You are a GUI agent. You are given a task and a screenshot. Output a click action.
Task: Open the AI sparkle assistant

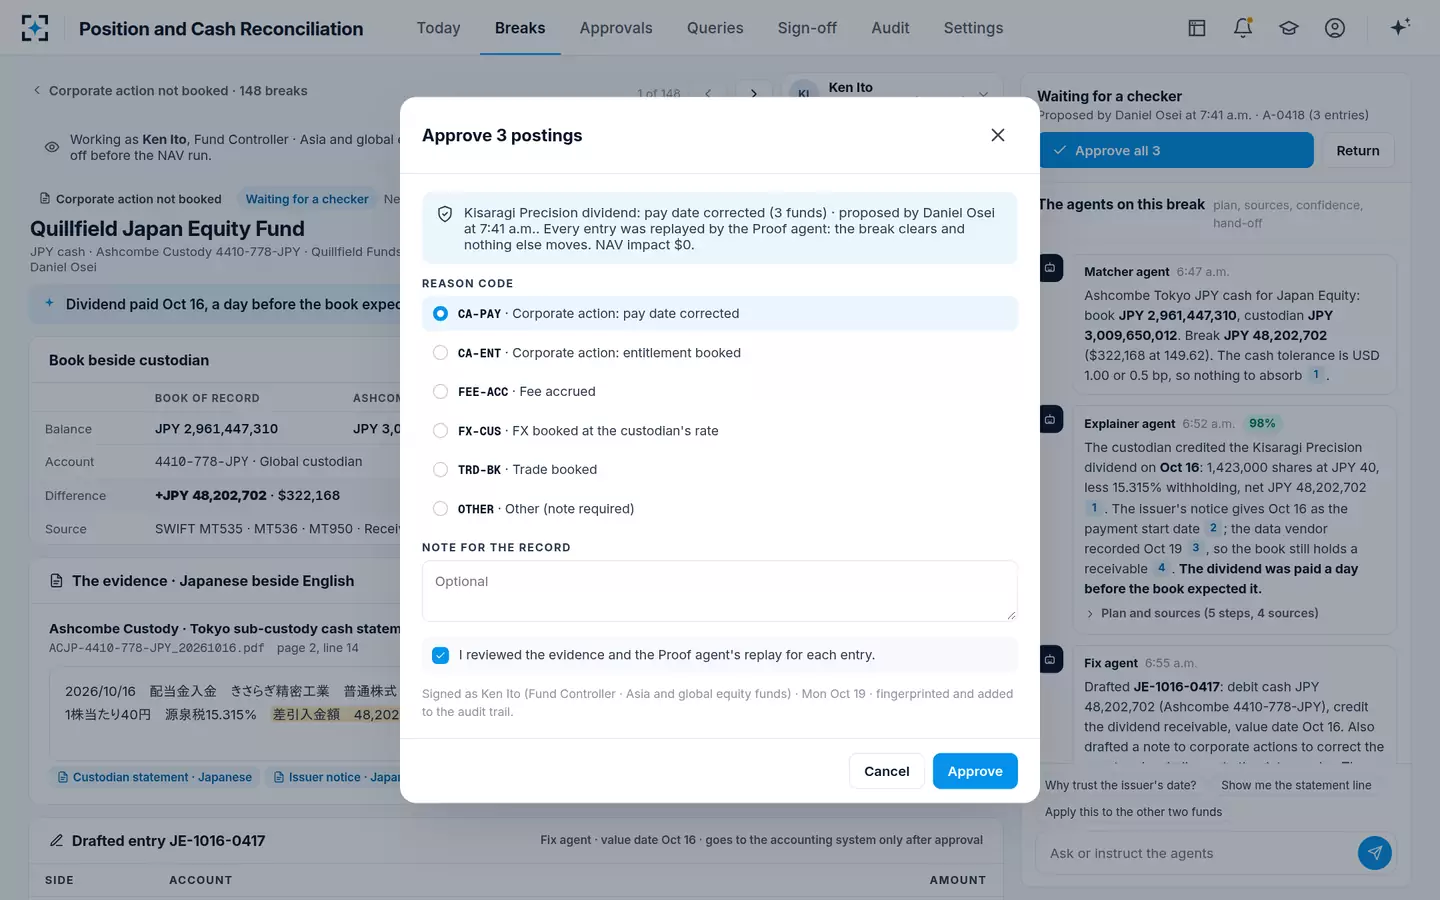click(1400, 27)
